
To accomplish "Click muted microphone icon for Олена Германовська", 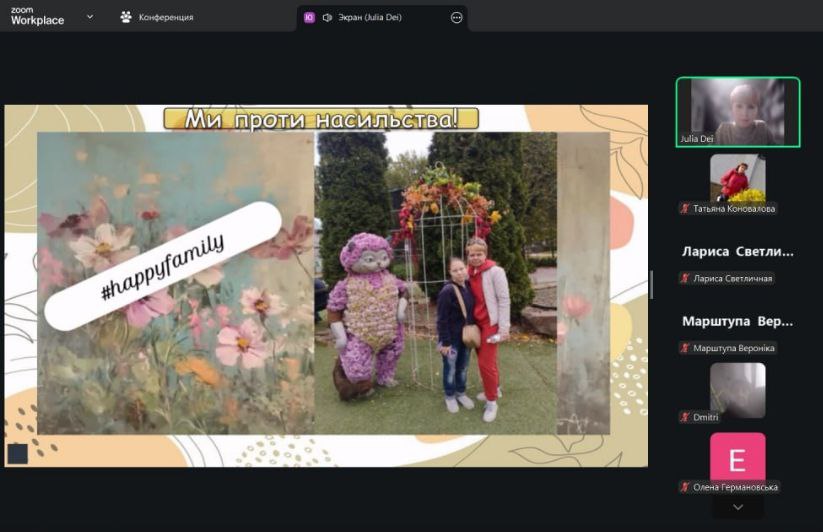I will (685, 487).
